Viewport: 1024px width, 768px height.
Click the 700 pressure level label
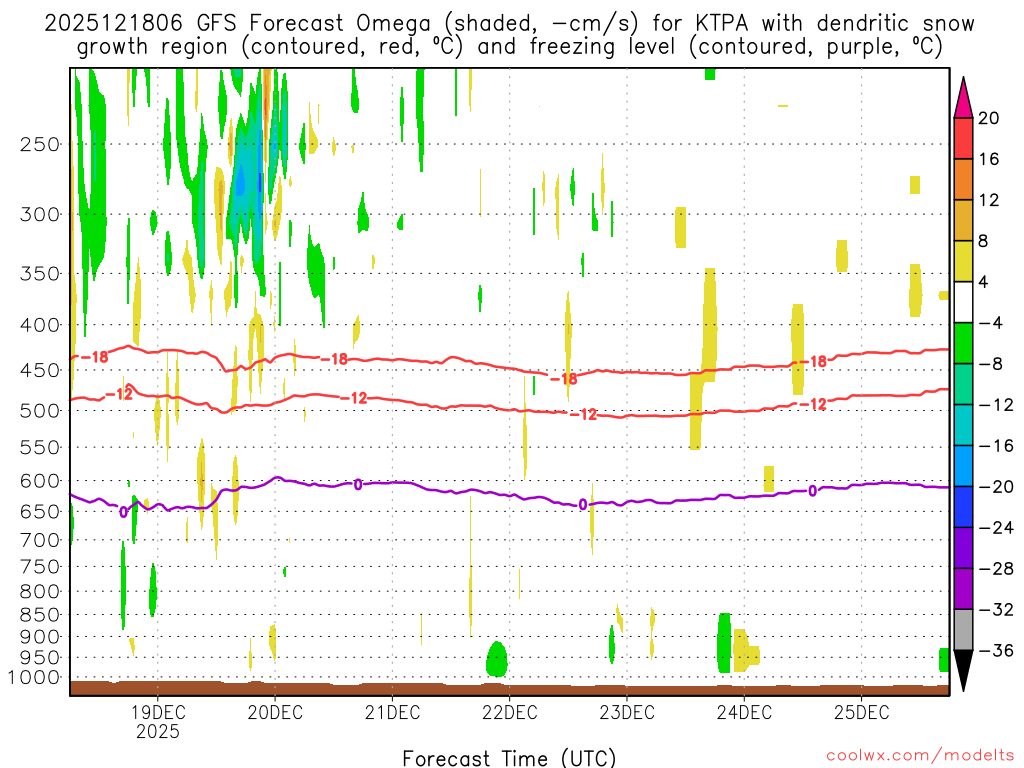click(x=40, y=540)
